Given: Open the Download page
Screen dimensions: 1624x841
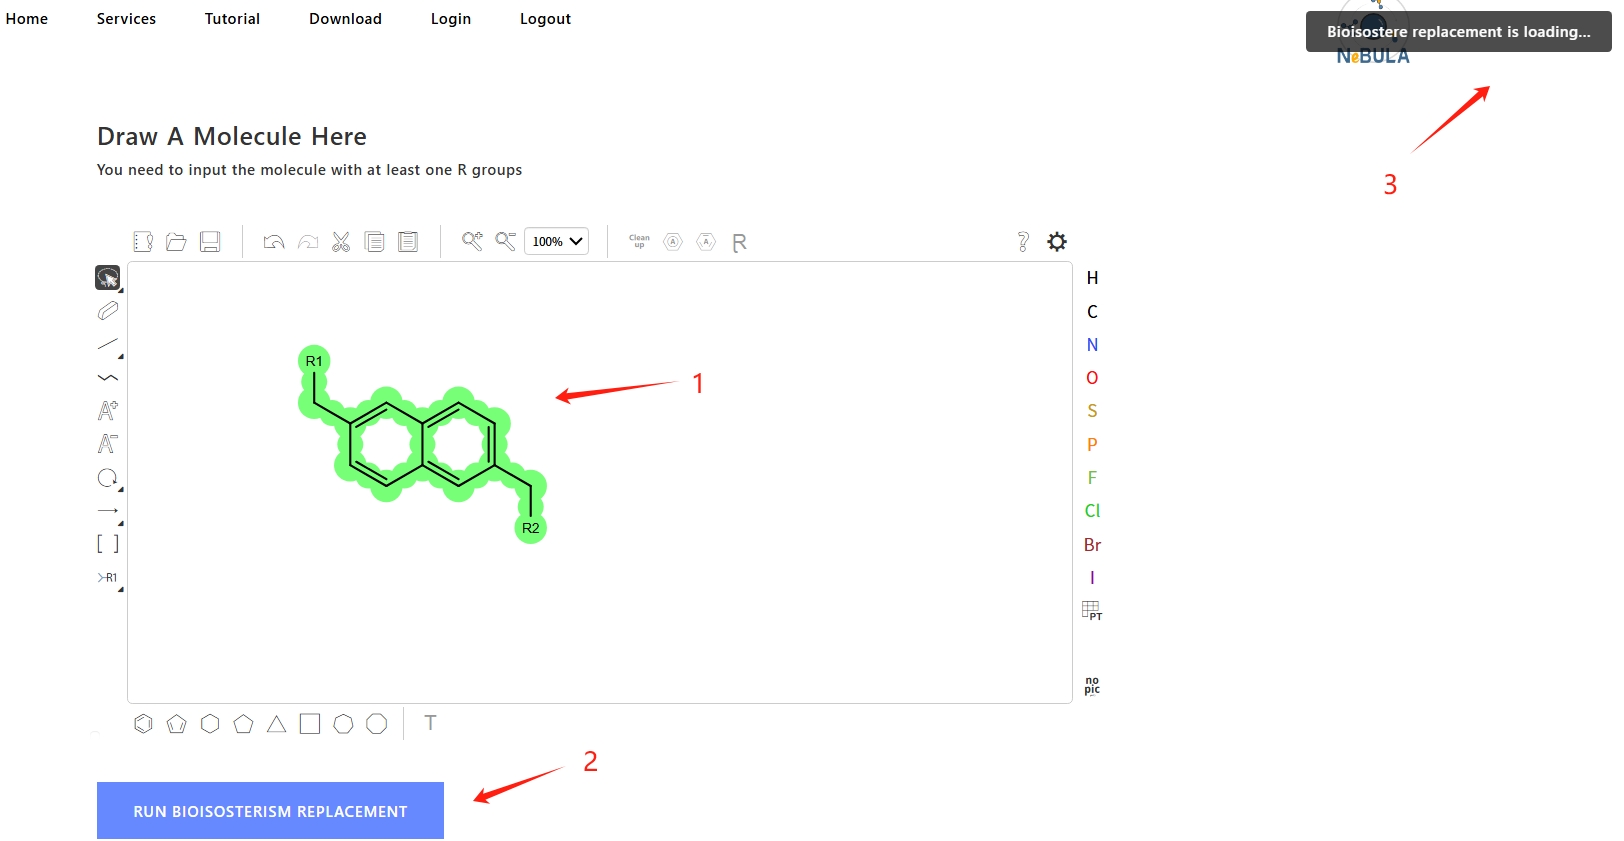Looking at the screenshot, I should [345, 19].
